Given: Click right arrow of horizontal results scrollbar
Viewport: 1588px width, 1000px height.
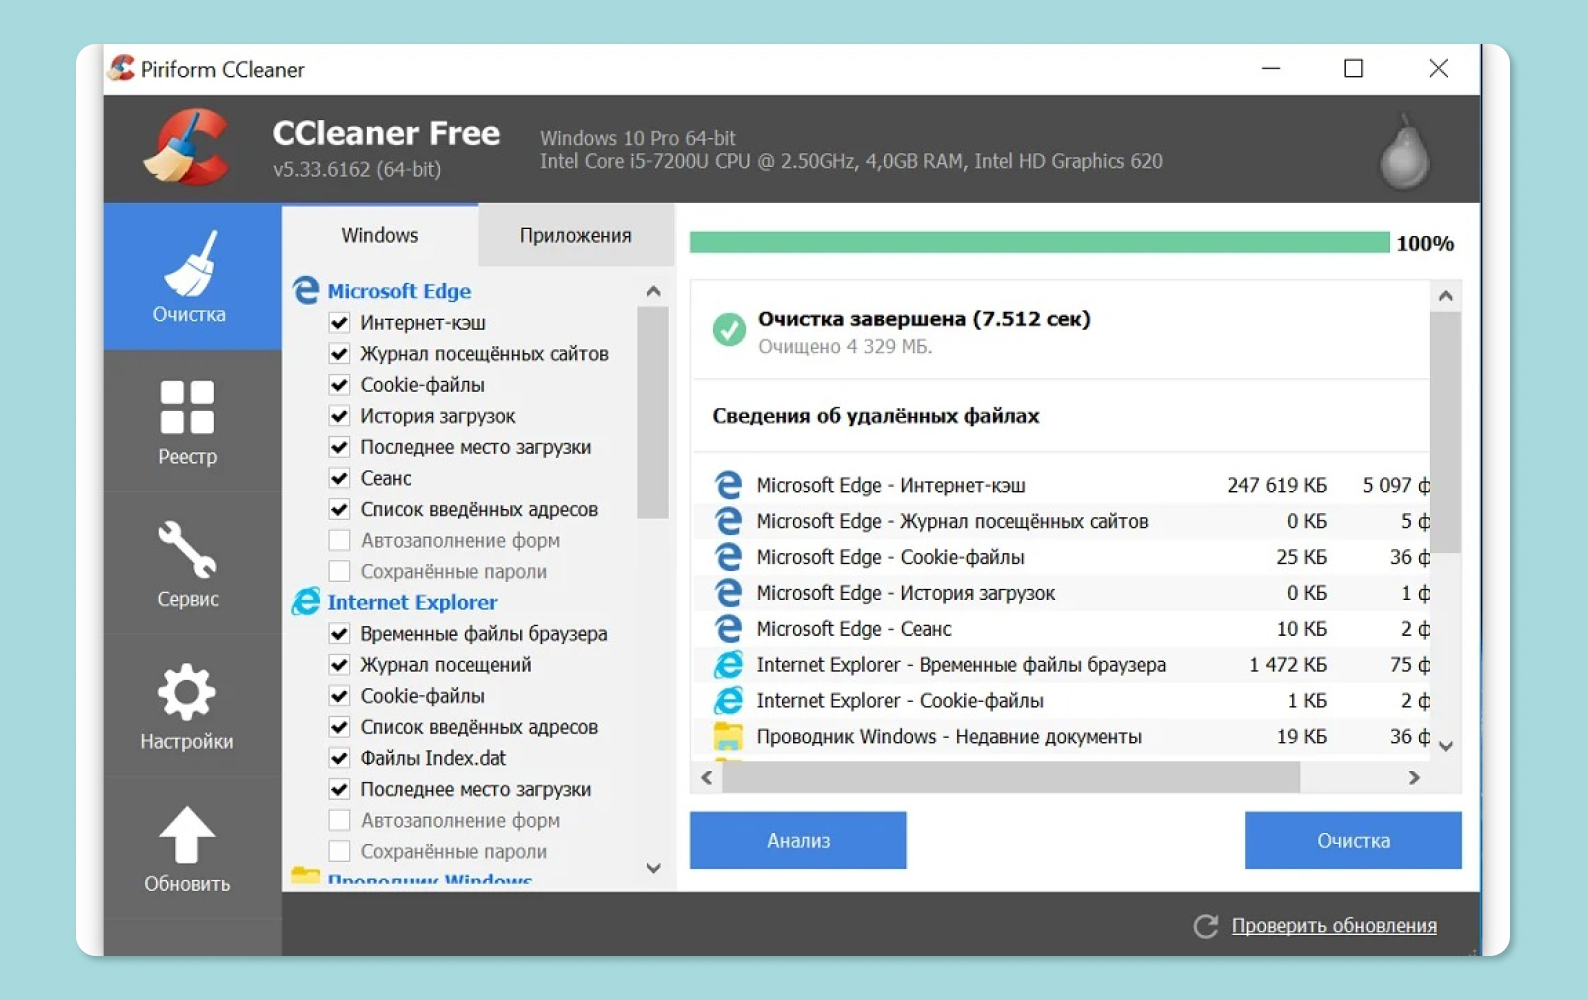Looking at the screenshot, I should pyautogui.click(x=1414, y=778).
